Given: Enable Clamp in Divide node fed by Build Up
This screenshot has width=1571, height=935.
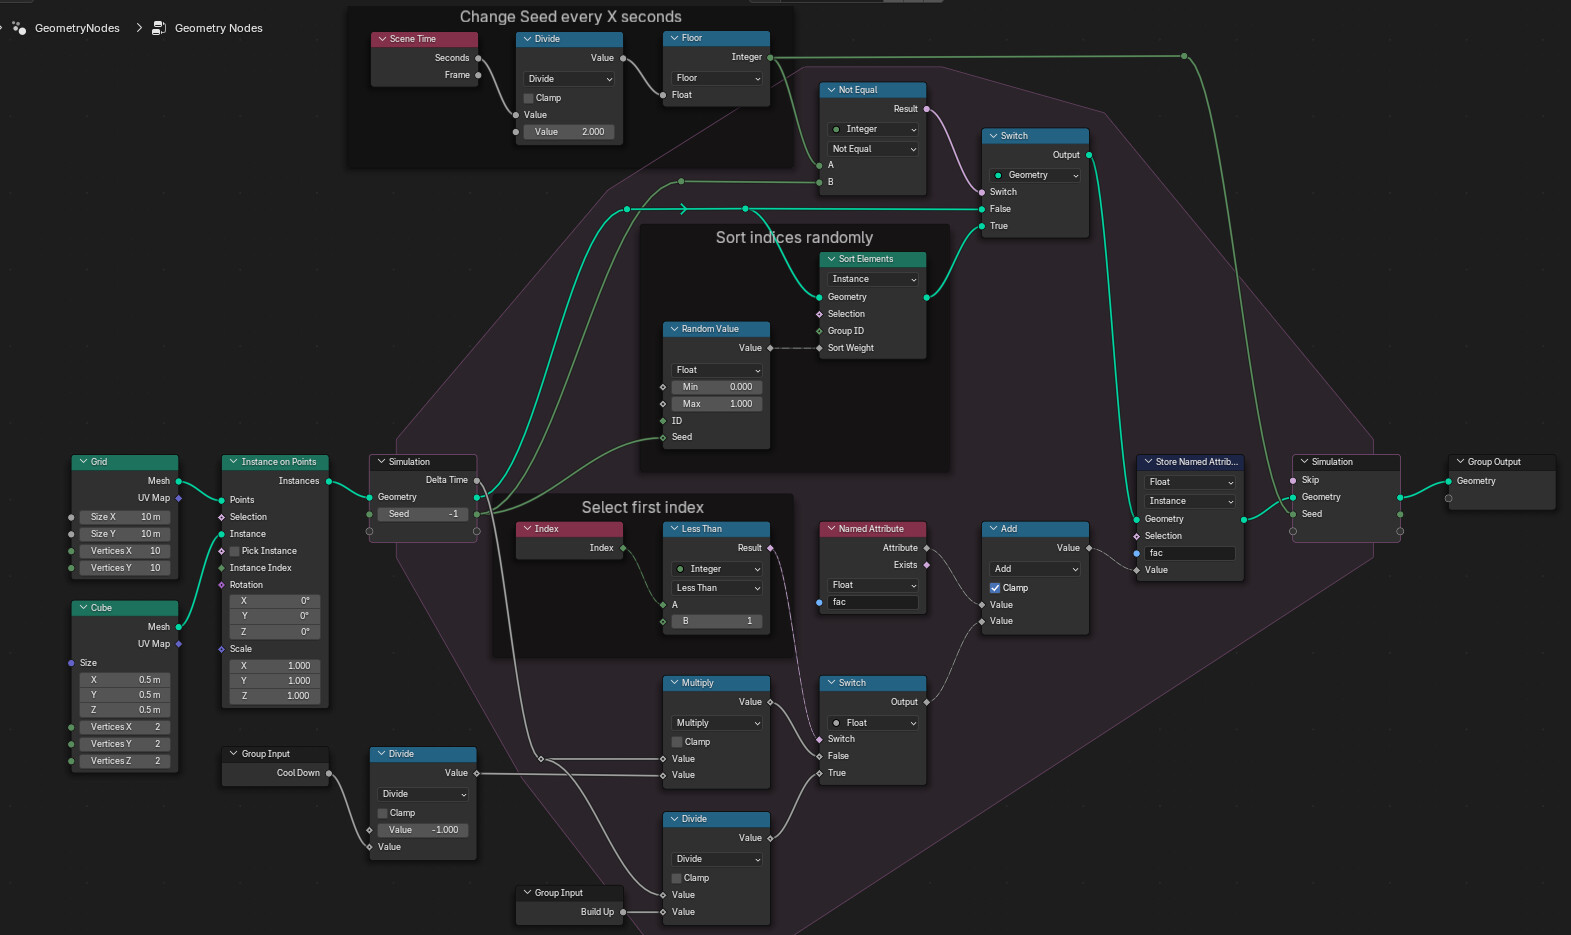Looking at the screenshot, I should 677,878.
